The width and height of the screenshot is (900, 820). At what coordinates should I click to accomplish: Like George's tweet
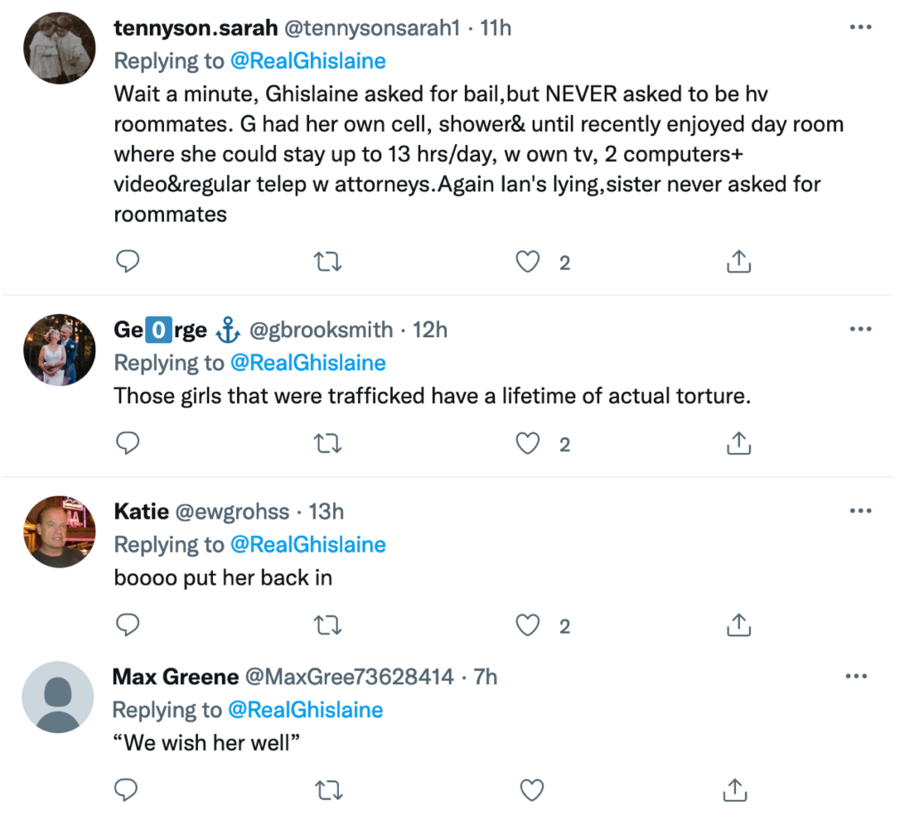coord(527,443)
